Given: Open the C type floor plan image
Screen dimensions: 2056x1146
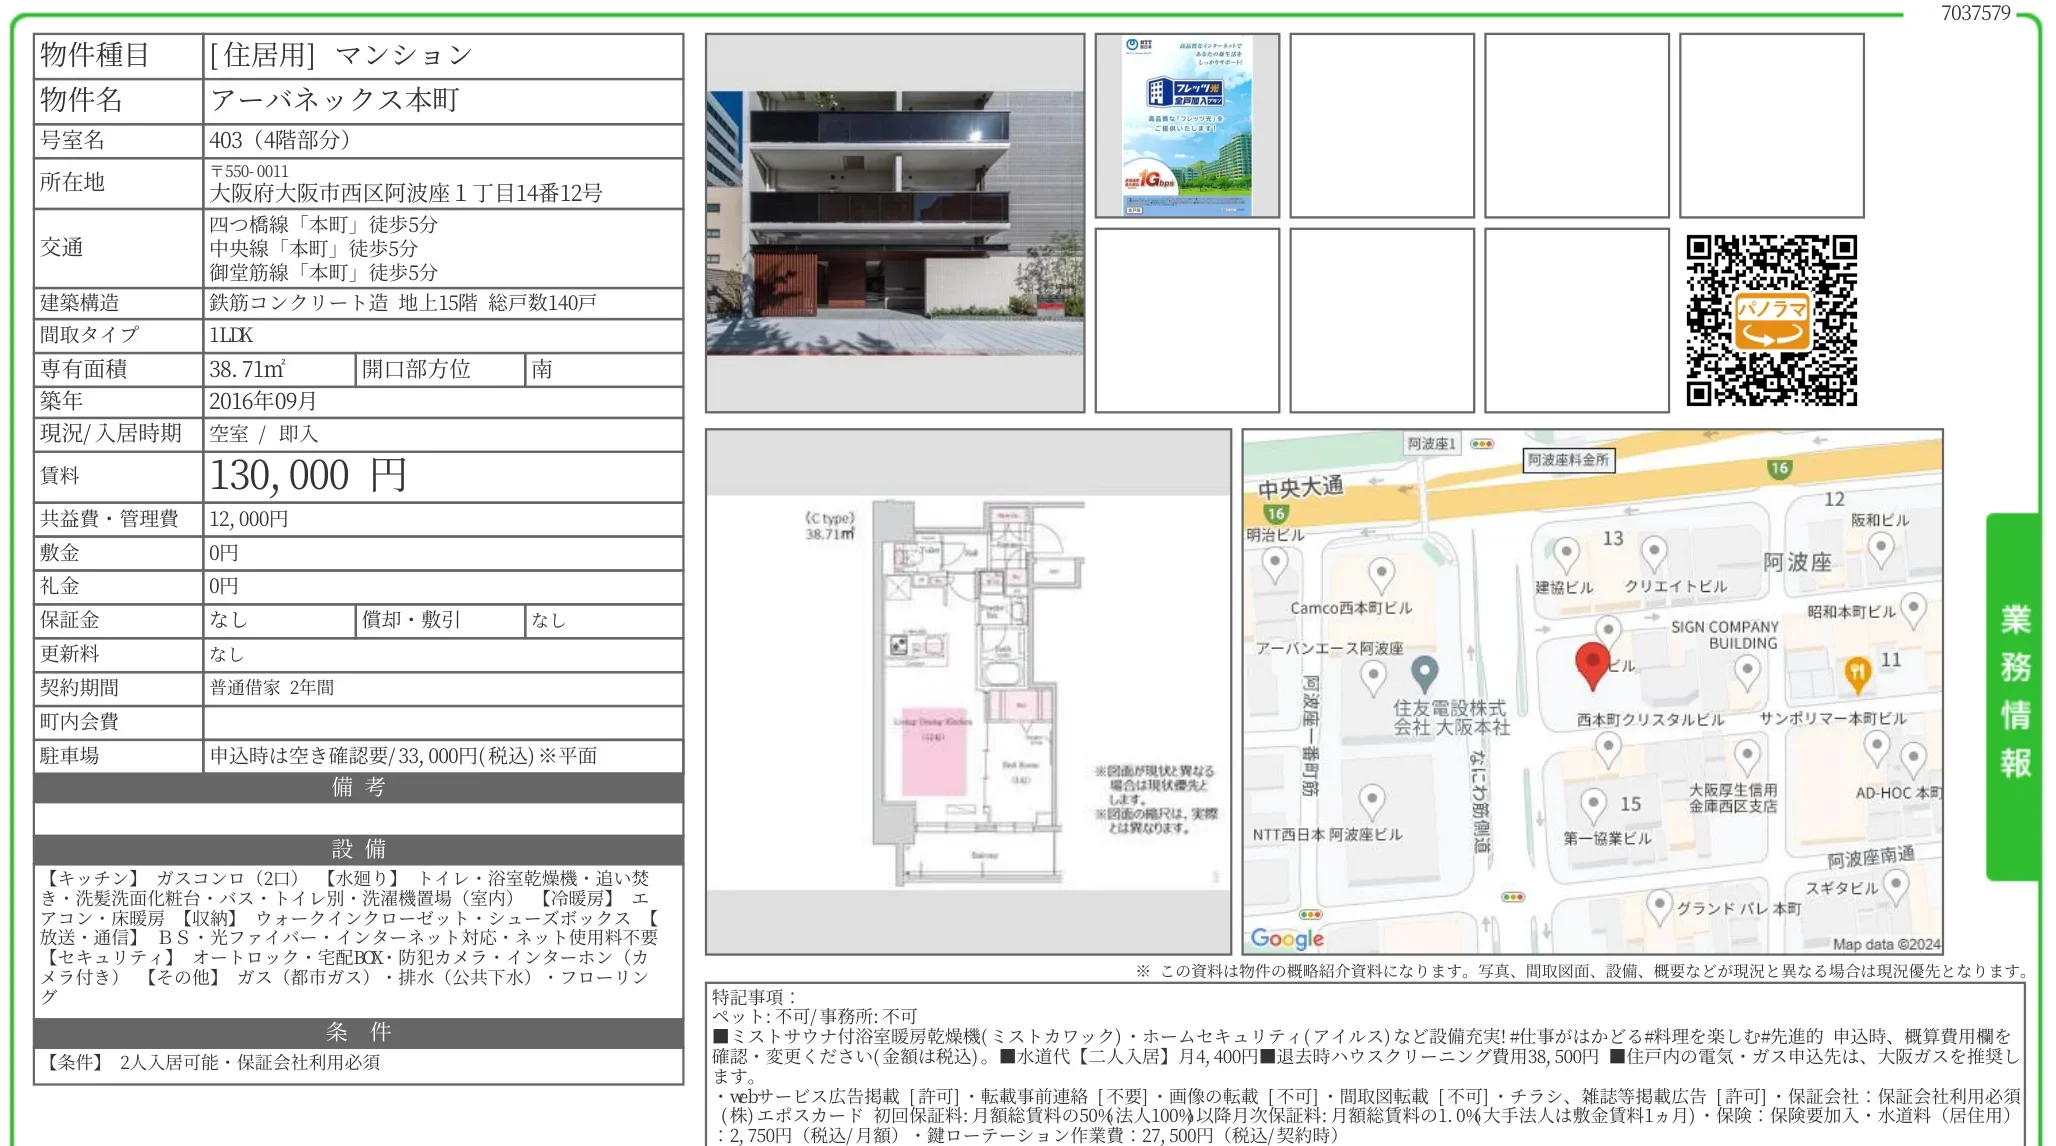Looking at the screenshot, I should click(968, 692).
